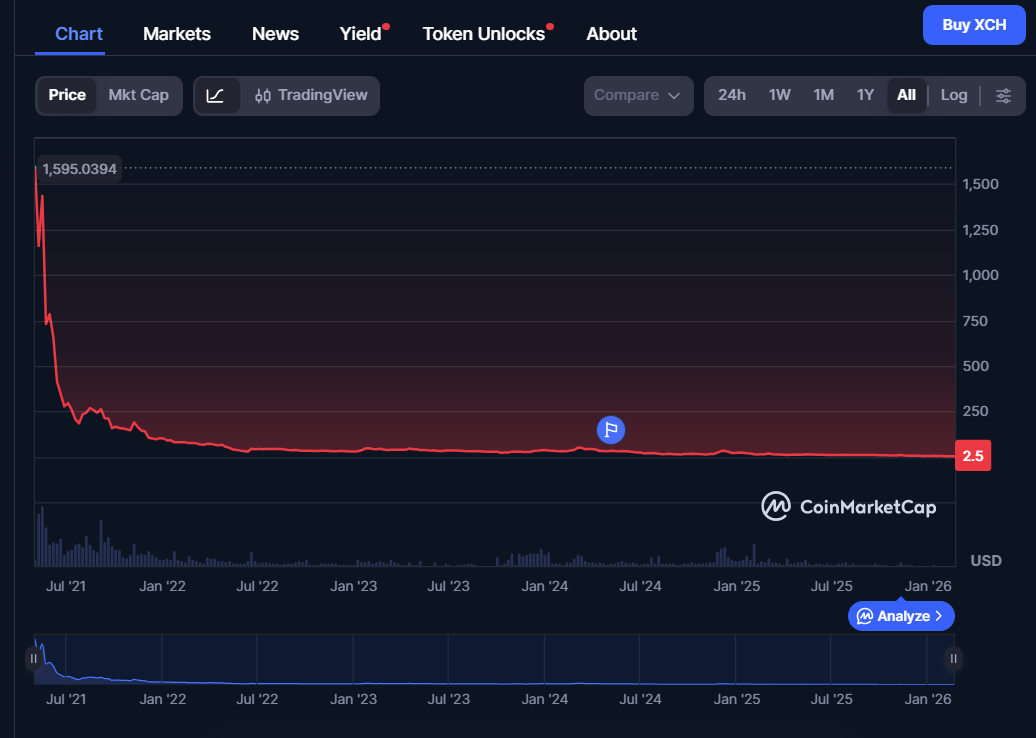
Task: Open the Analyze feature
Action: point(899,616)
